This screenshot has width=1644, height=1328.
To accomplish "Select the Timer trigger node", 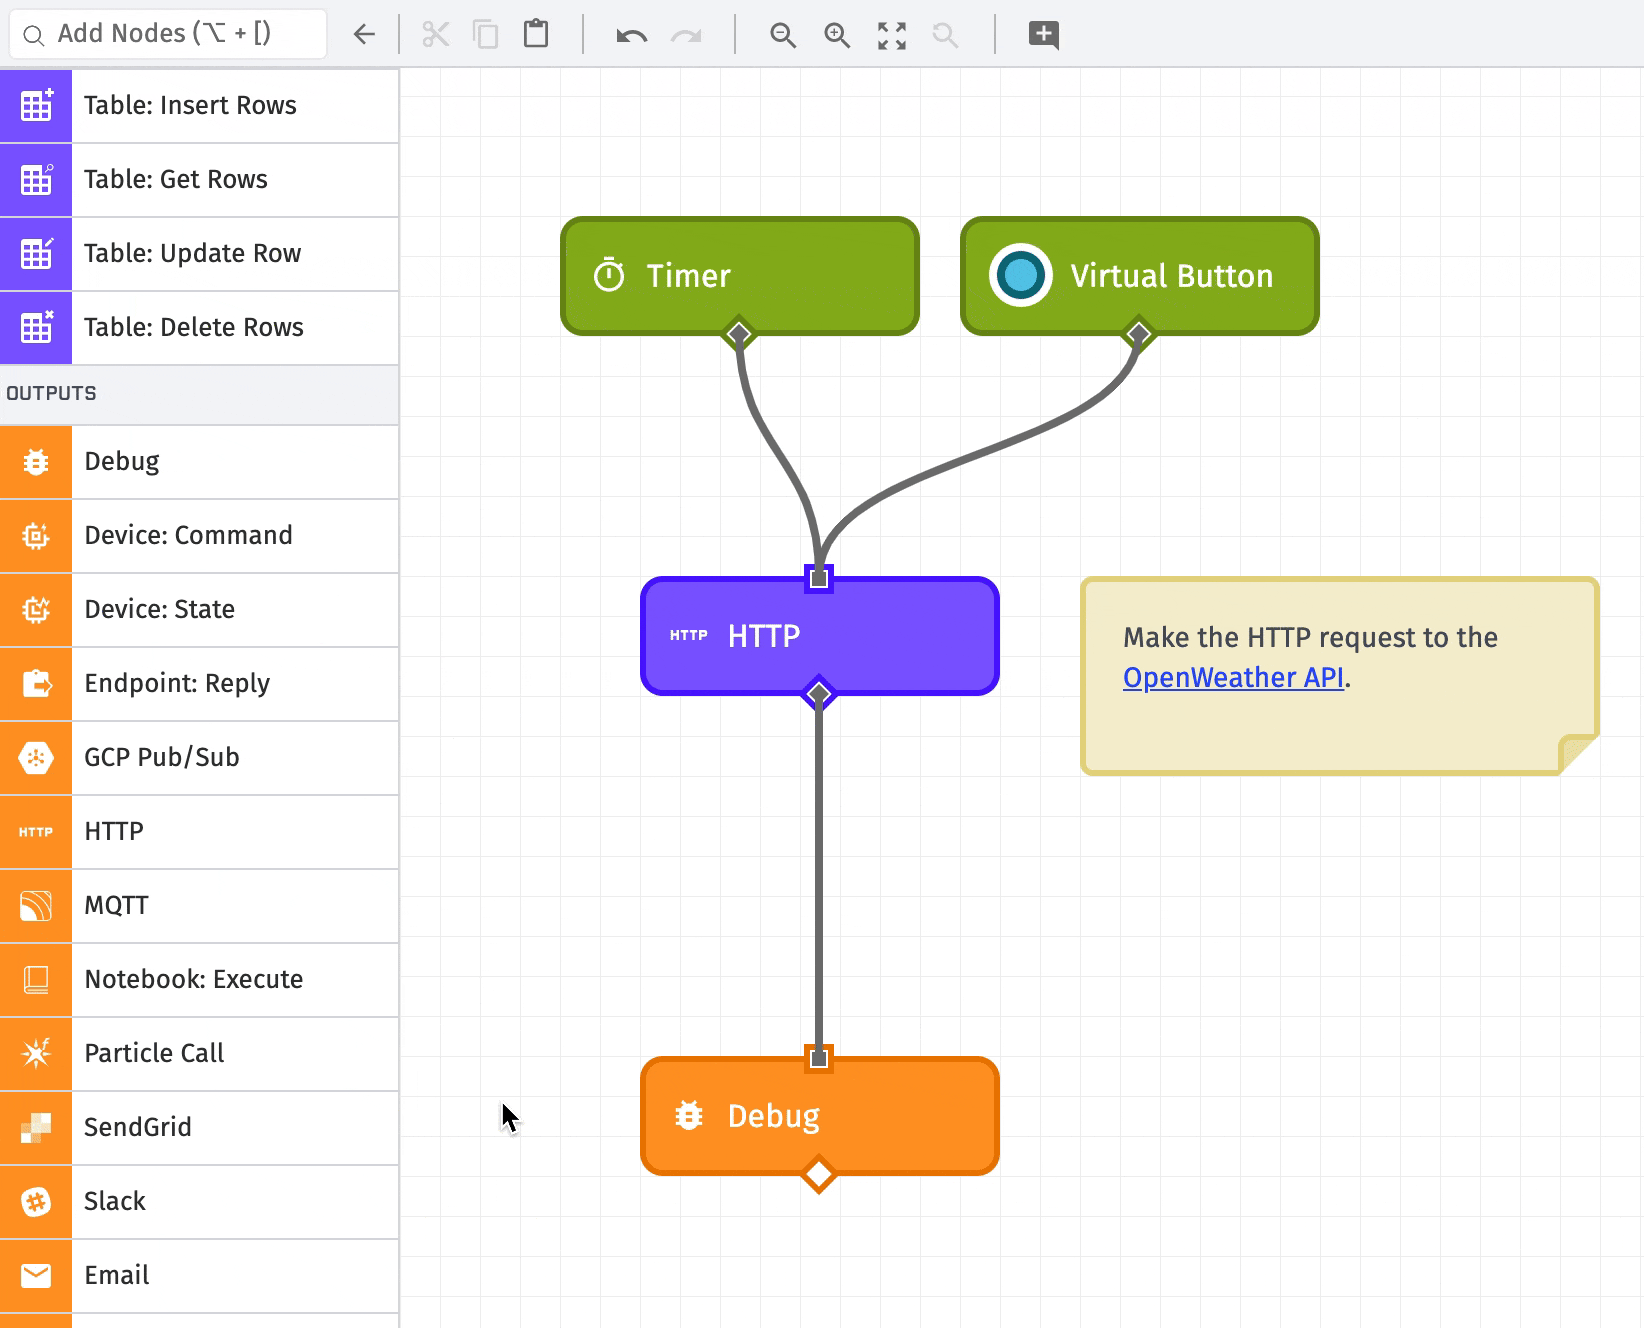I will tap(739, 275).
